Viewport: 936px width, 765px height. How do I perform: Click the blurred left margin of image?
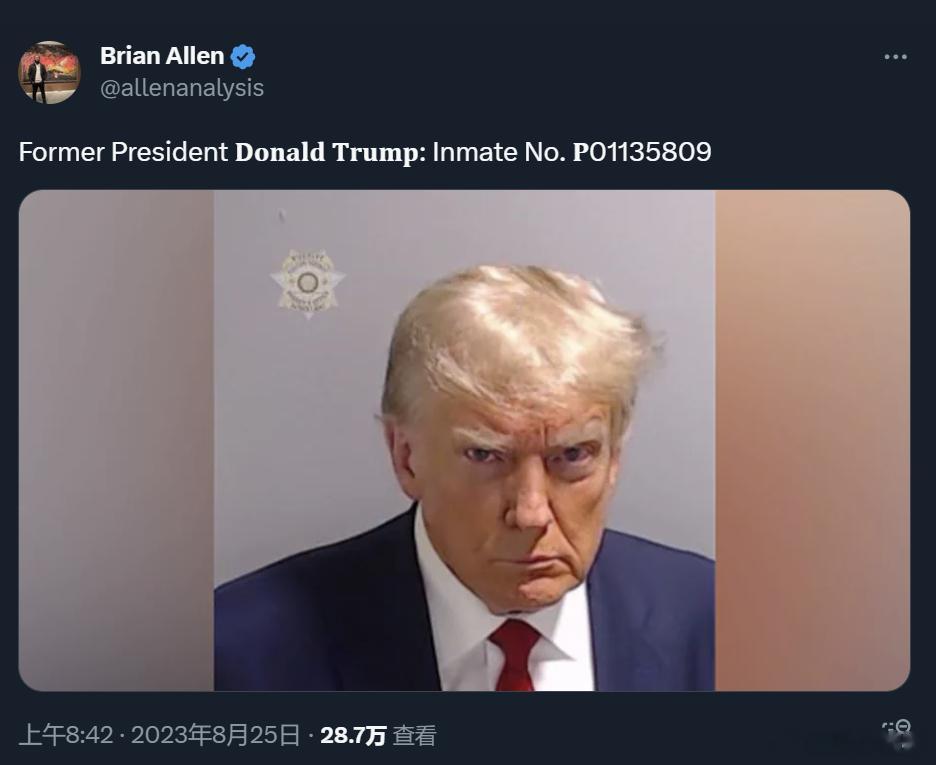(x=116, y=440)
